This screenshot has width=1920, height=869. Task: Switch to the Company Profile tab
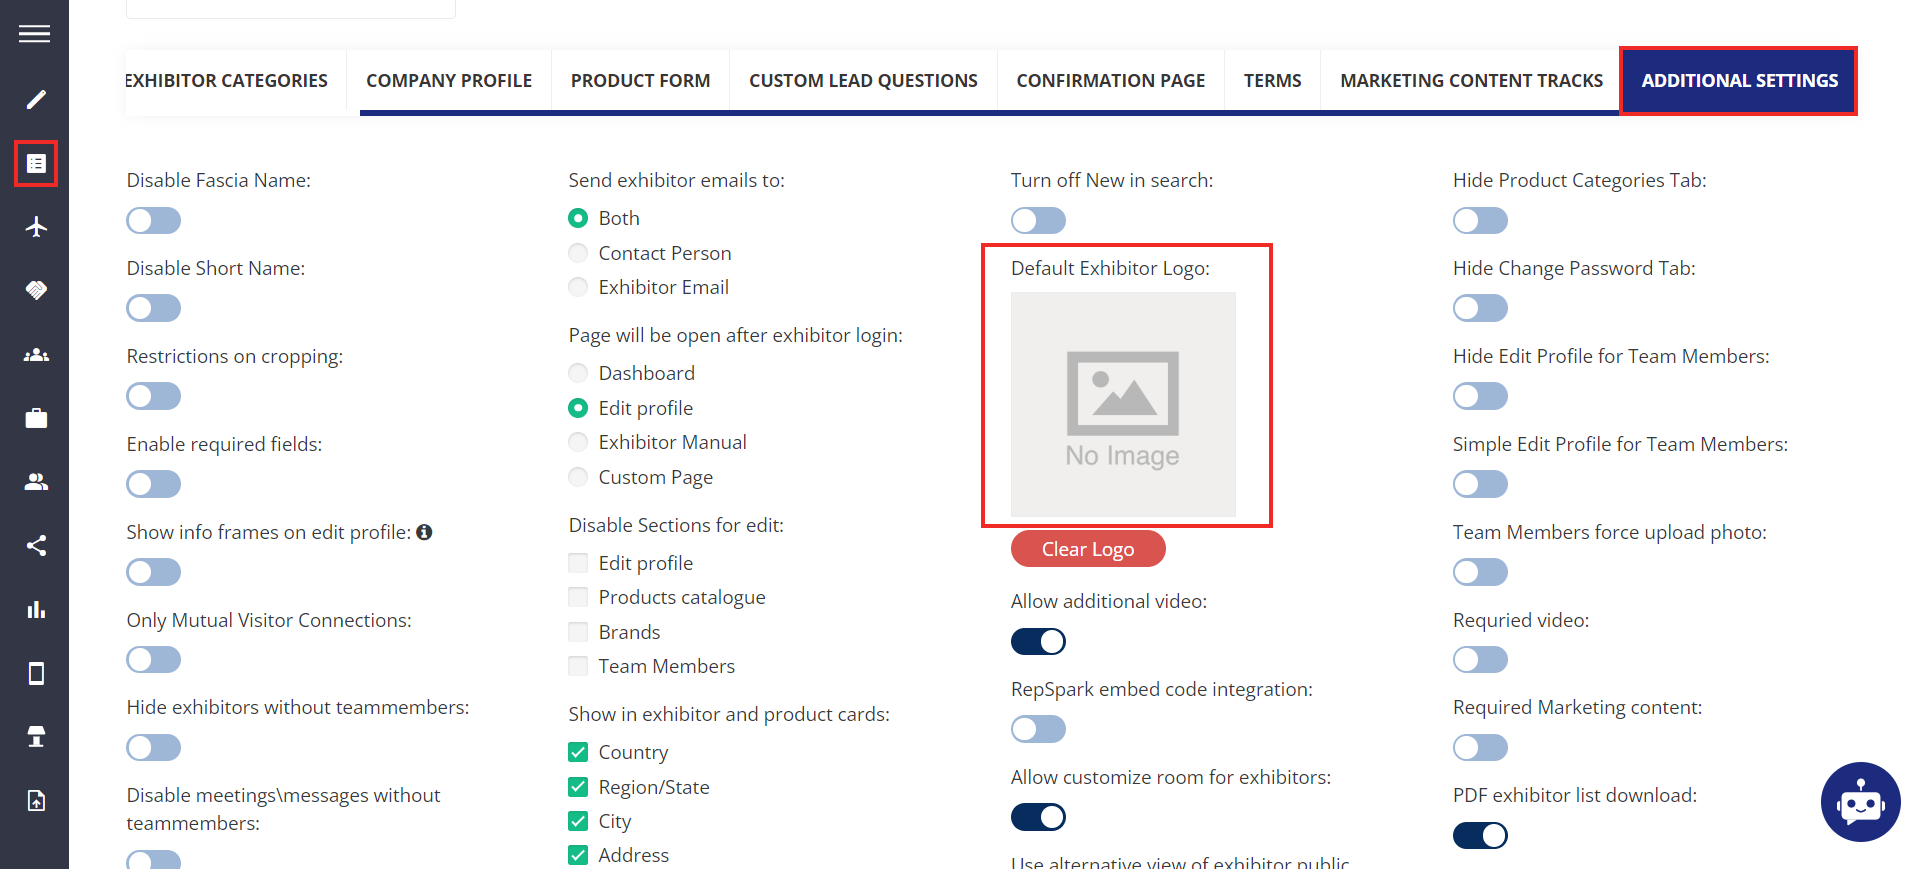pos(449,81)
